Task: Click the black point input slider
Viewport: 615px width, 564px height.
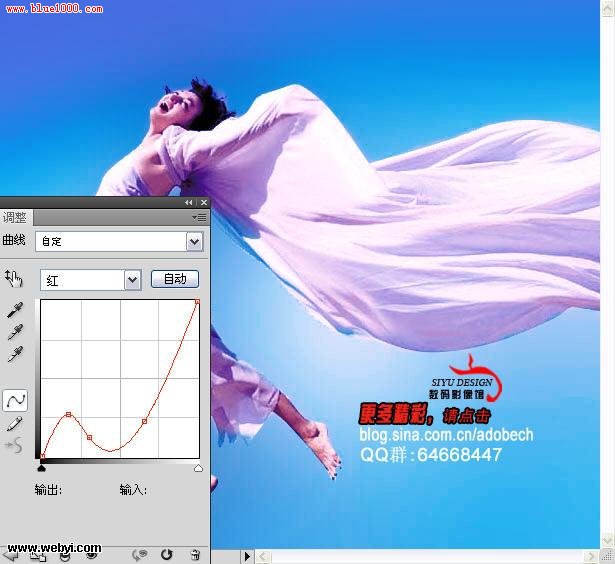Action: [42, 468]
